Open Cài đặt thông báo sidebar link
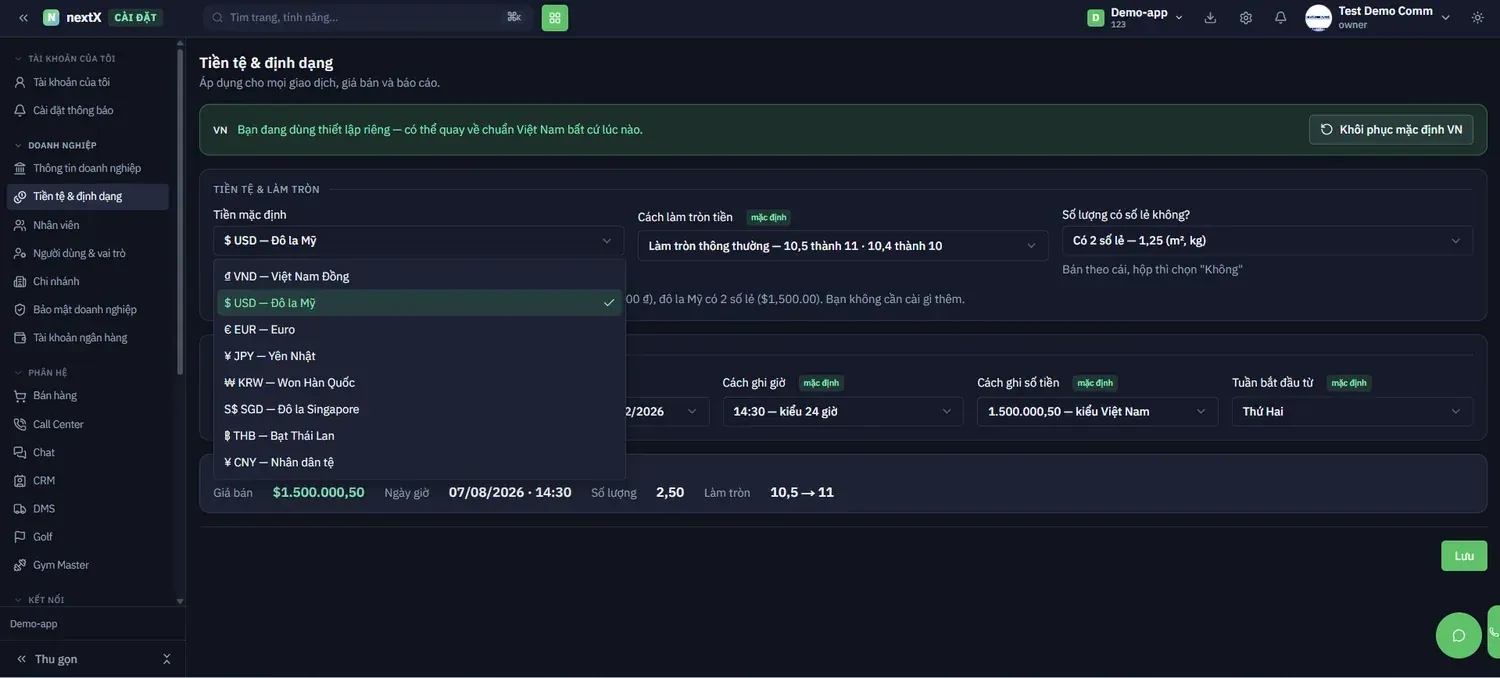The image size is (1500, 678). (x=88, y=110)
